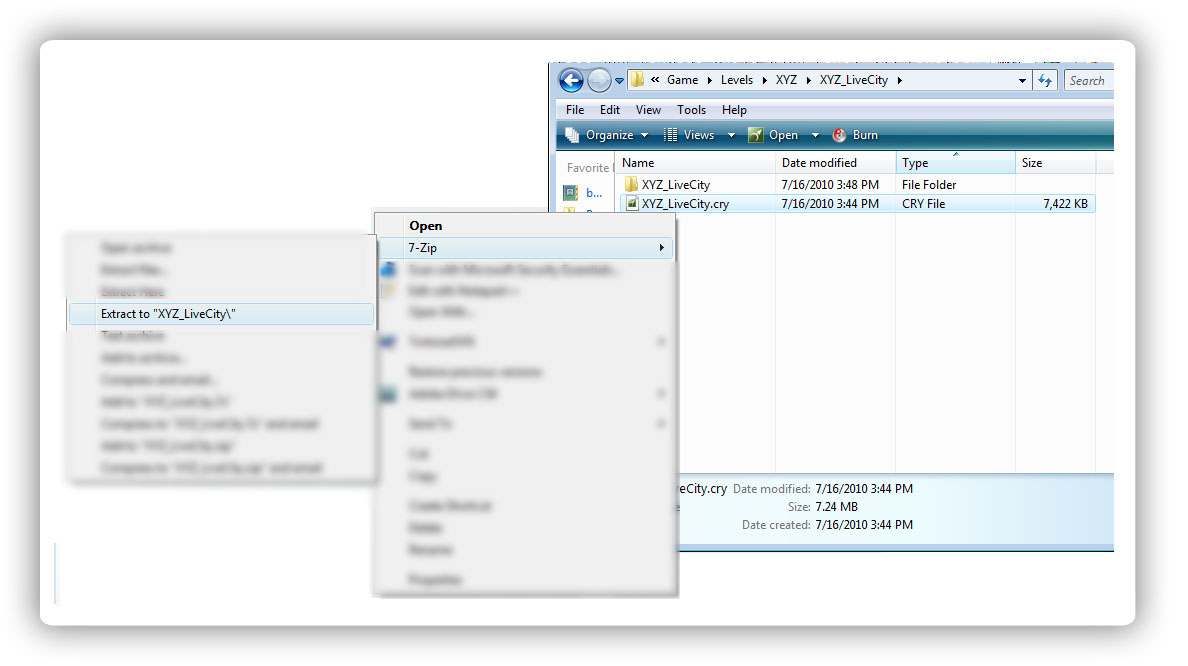Viewport: 1188px width, 666px height.
Task: Open the 7-Zip submenu entry
Action: coord(524,248)
